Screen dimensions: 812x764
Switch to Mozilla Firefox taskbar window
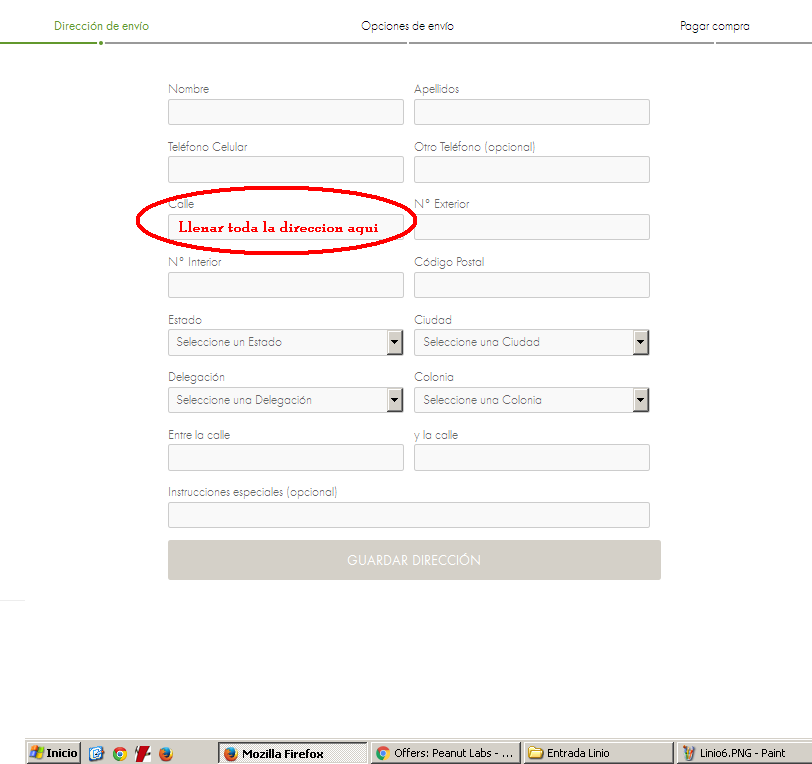pyautogui.click(x=293, y=753)
